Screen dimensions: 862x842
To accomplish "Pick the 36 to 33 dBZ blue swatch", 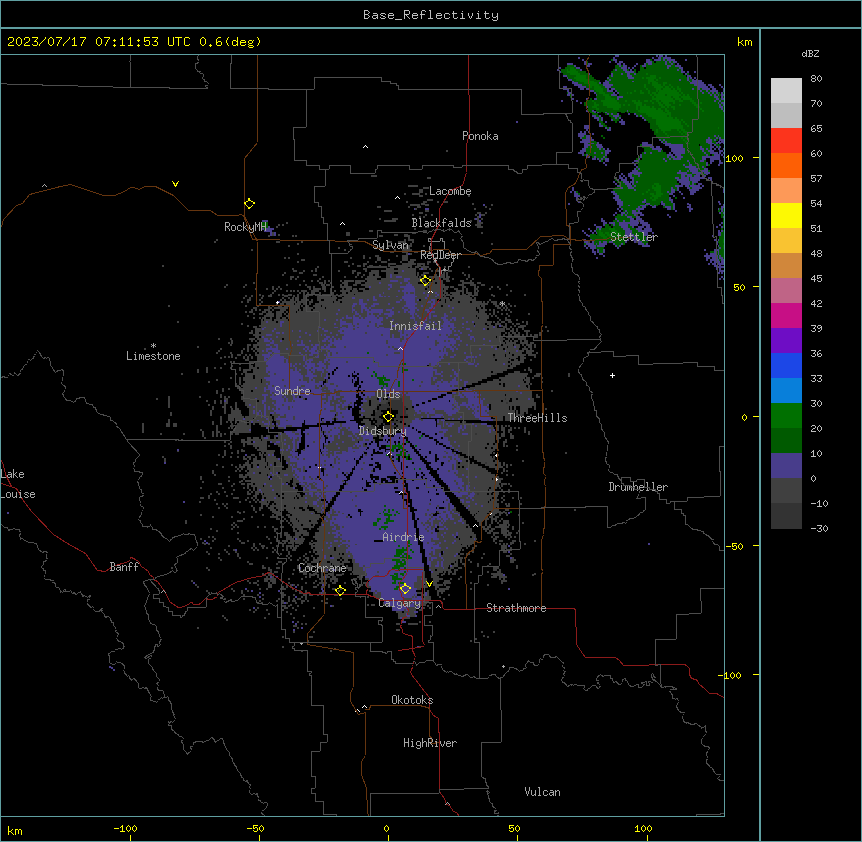I will (x=786, y=365).
